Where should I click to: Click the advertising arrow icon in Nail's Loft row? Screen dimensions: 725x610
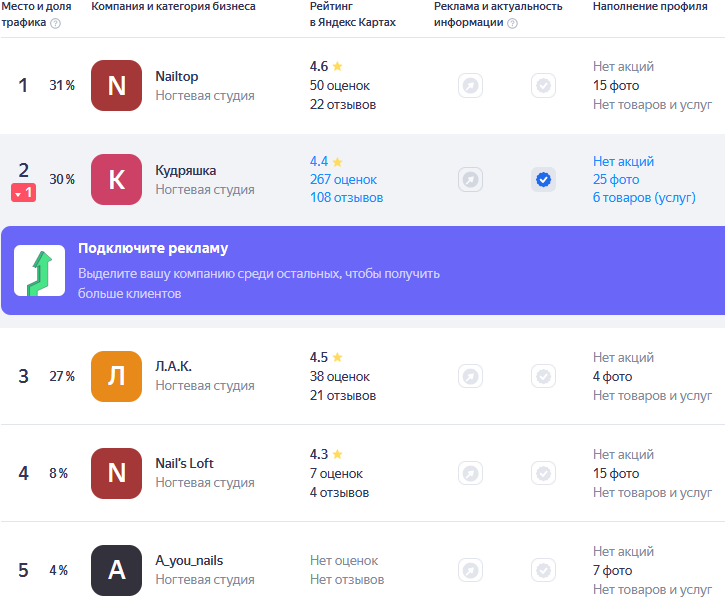coord(471,474)
